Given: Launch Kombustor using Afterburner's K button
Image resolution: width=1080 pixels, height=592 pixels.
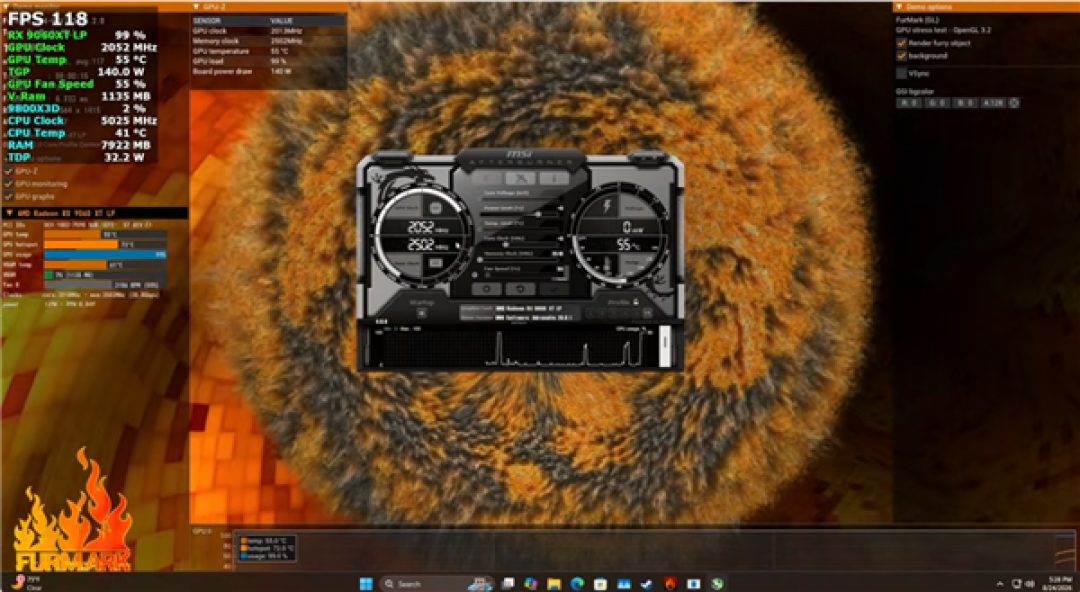Looking at the screenshot, I should point(487,178).
